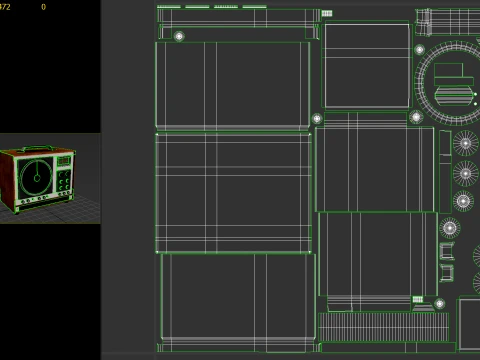Select the long horizontal strip UV island at the top

[239, 18]
